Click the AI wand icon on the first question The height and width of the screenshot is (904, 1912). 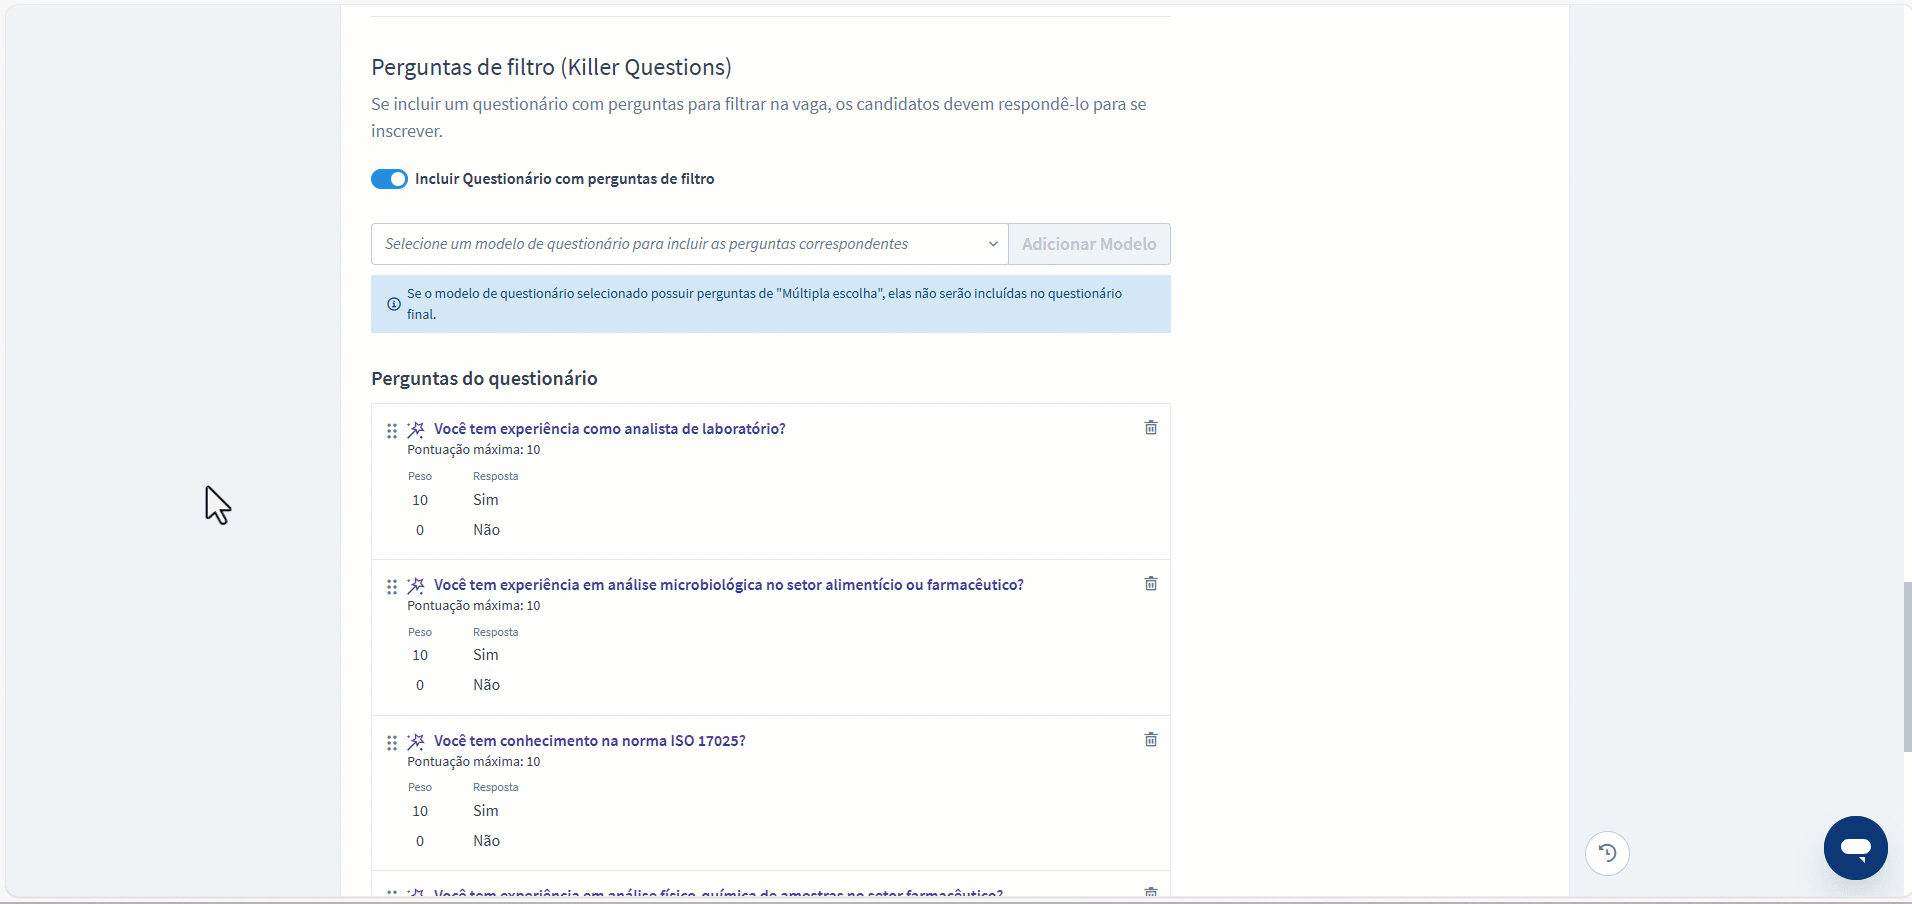(416, 429)
